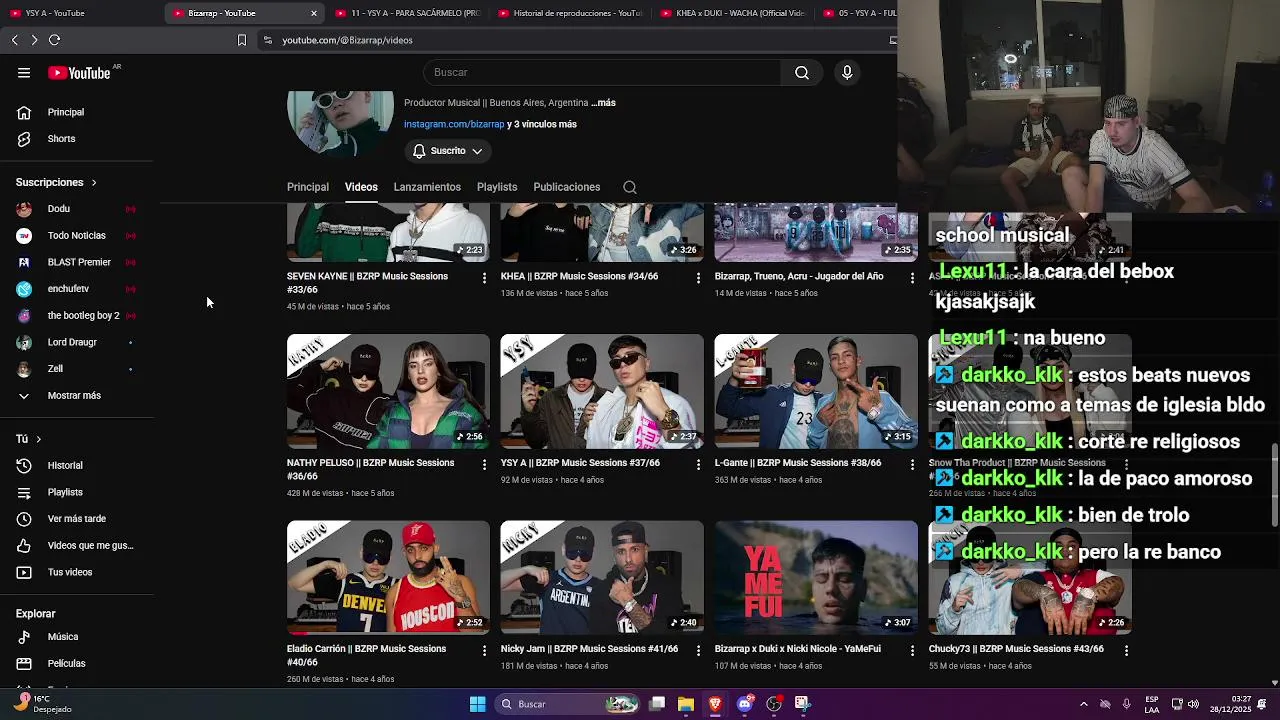Click the browser address bar URL
This screenshot has width=1280, height=720.
[347, 40]
